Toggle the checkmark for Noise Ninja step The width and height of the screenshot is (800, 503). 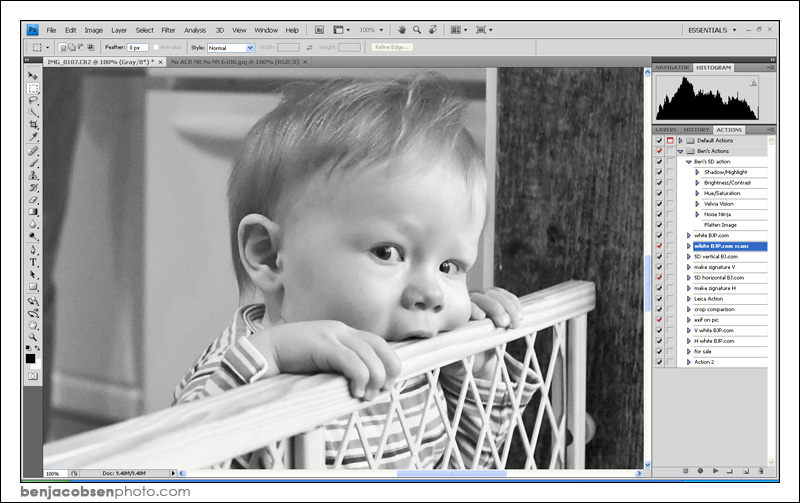click(659, 214)
